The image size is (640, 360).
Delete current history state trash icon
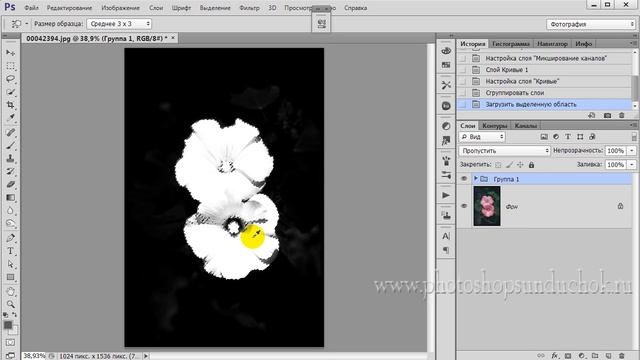coord(622,116)
